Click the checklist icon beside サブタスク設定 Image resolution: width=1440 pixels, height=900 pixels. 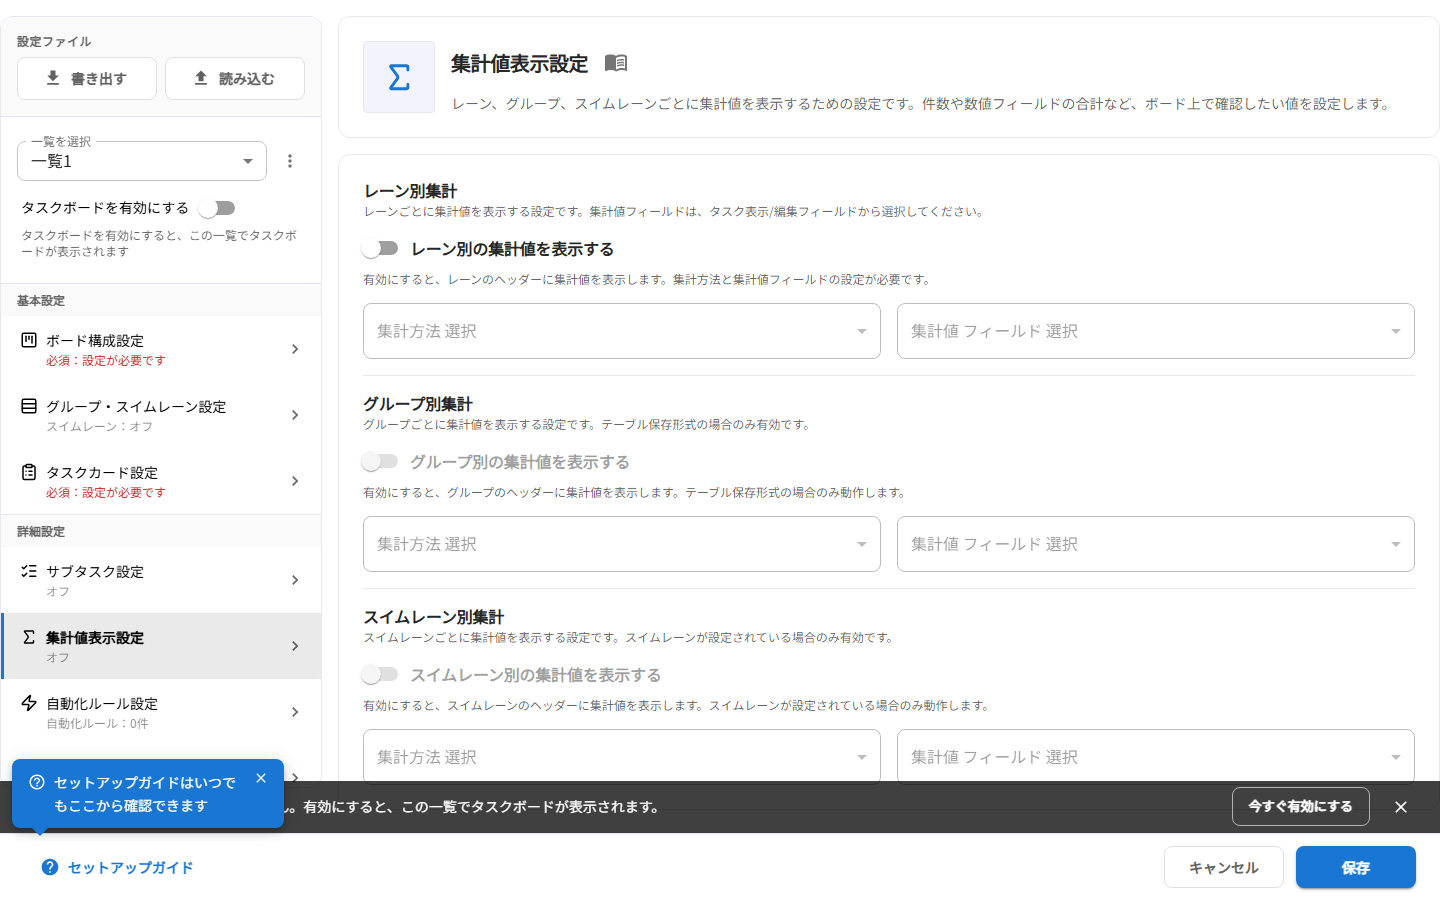pos(29,571)
